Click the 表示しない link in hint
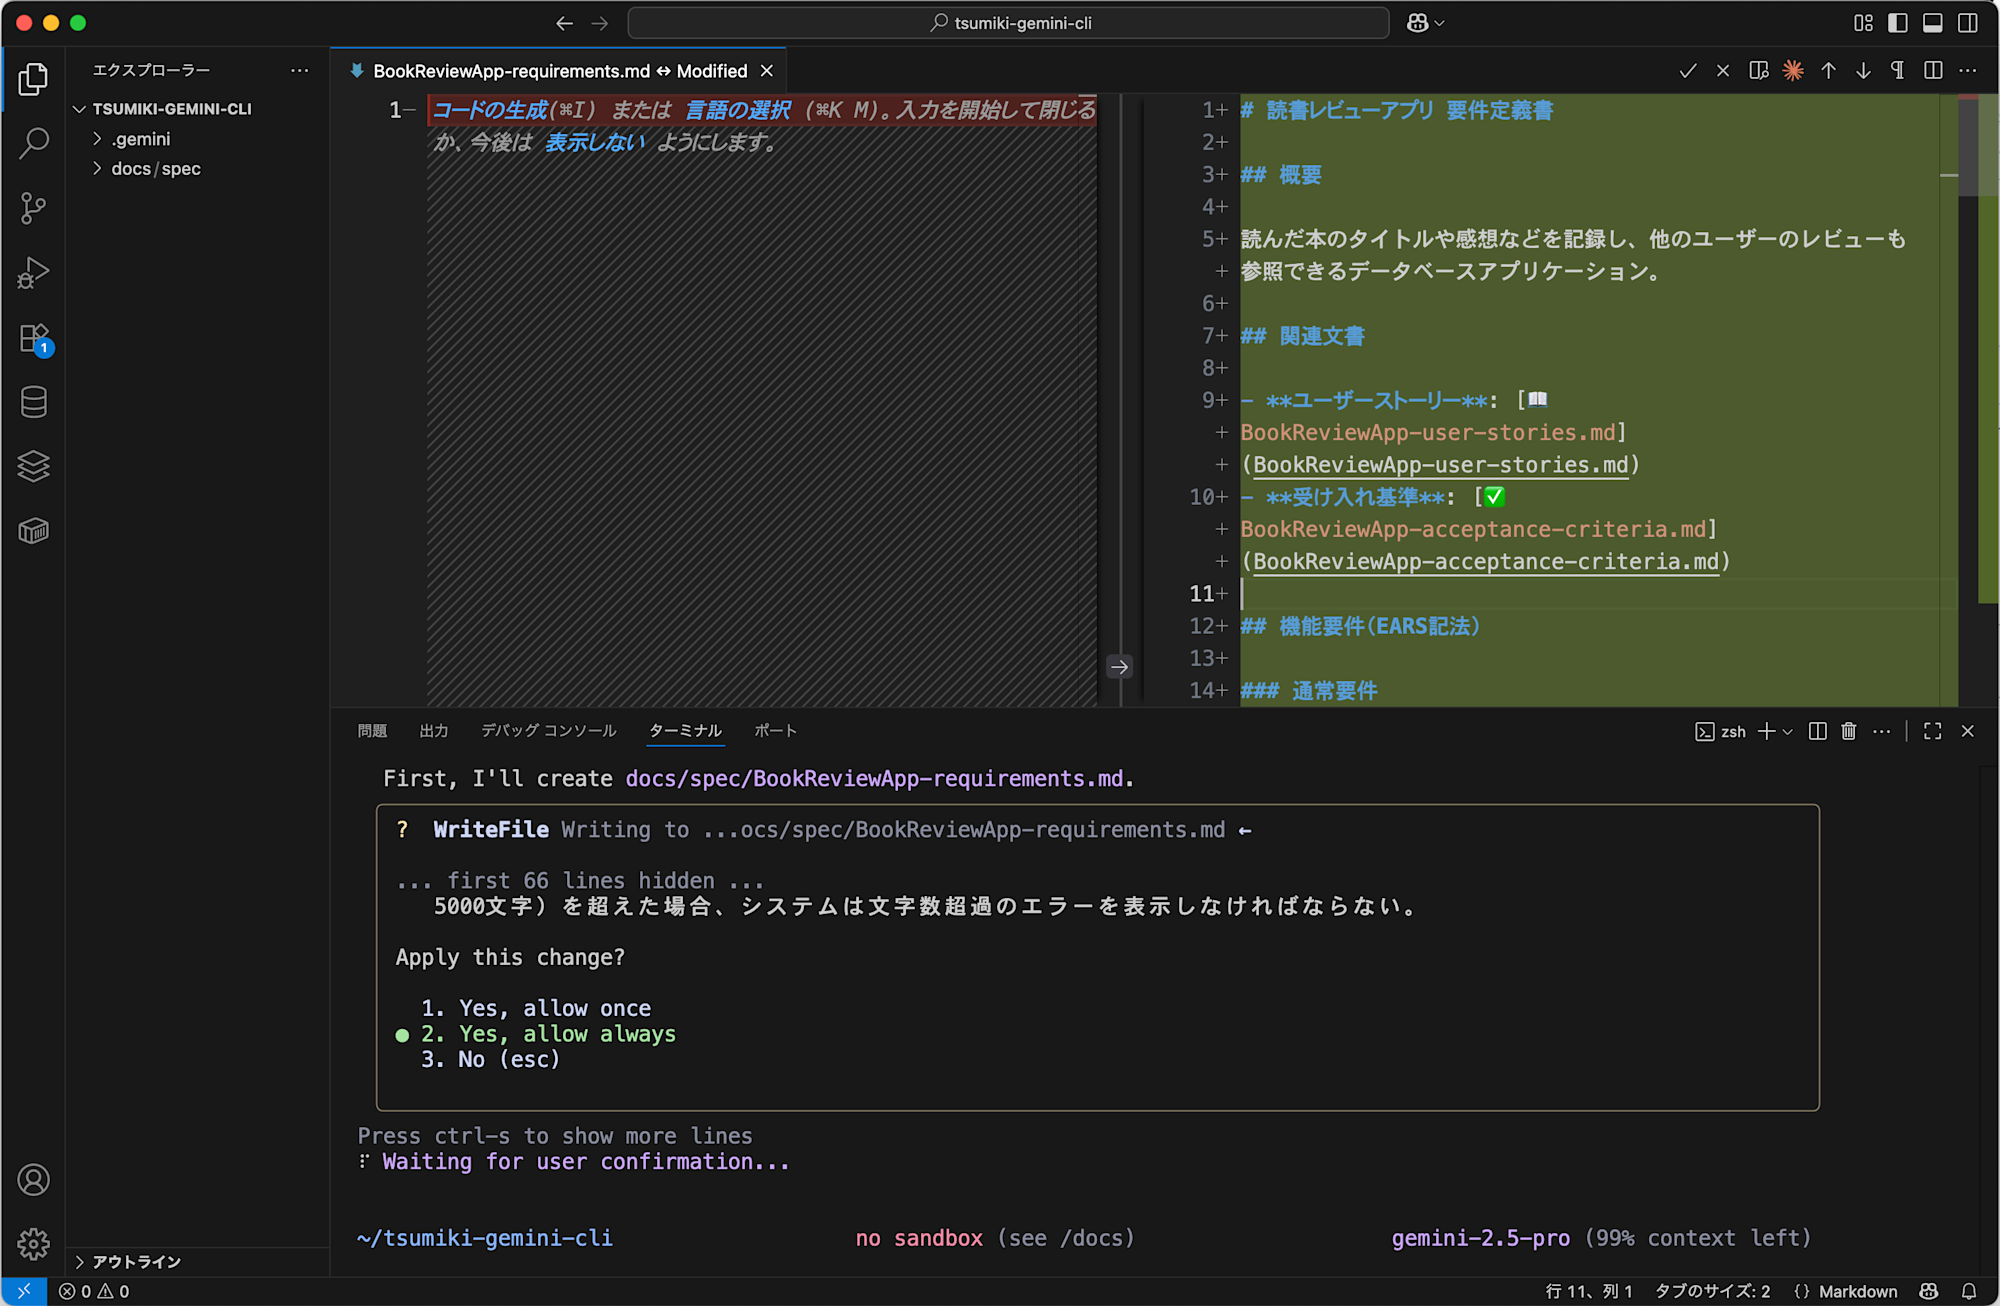The image size is (2000, 1306). 595,142
